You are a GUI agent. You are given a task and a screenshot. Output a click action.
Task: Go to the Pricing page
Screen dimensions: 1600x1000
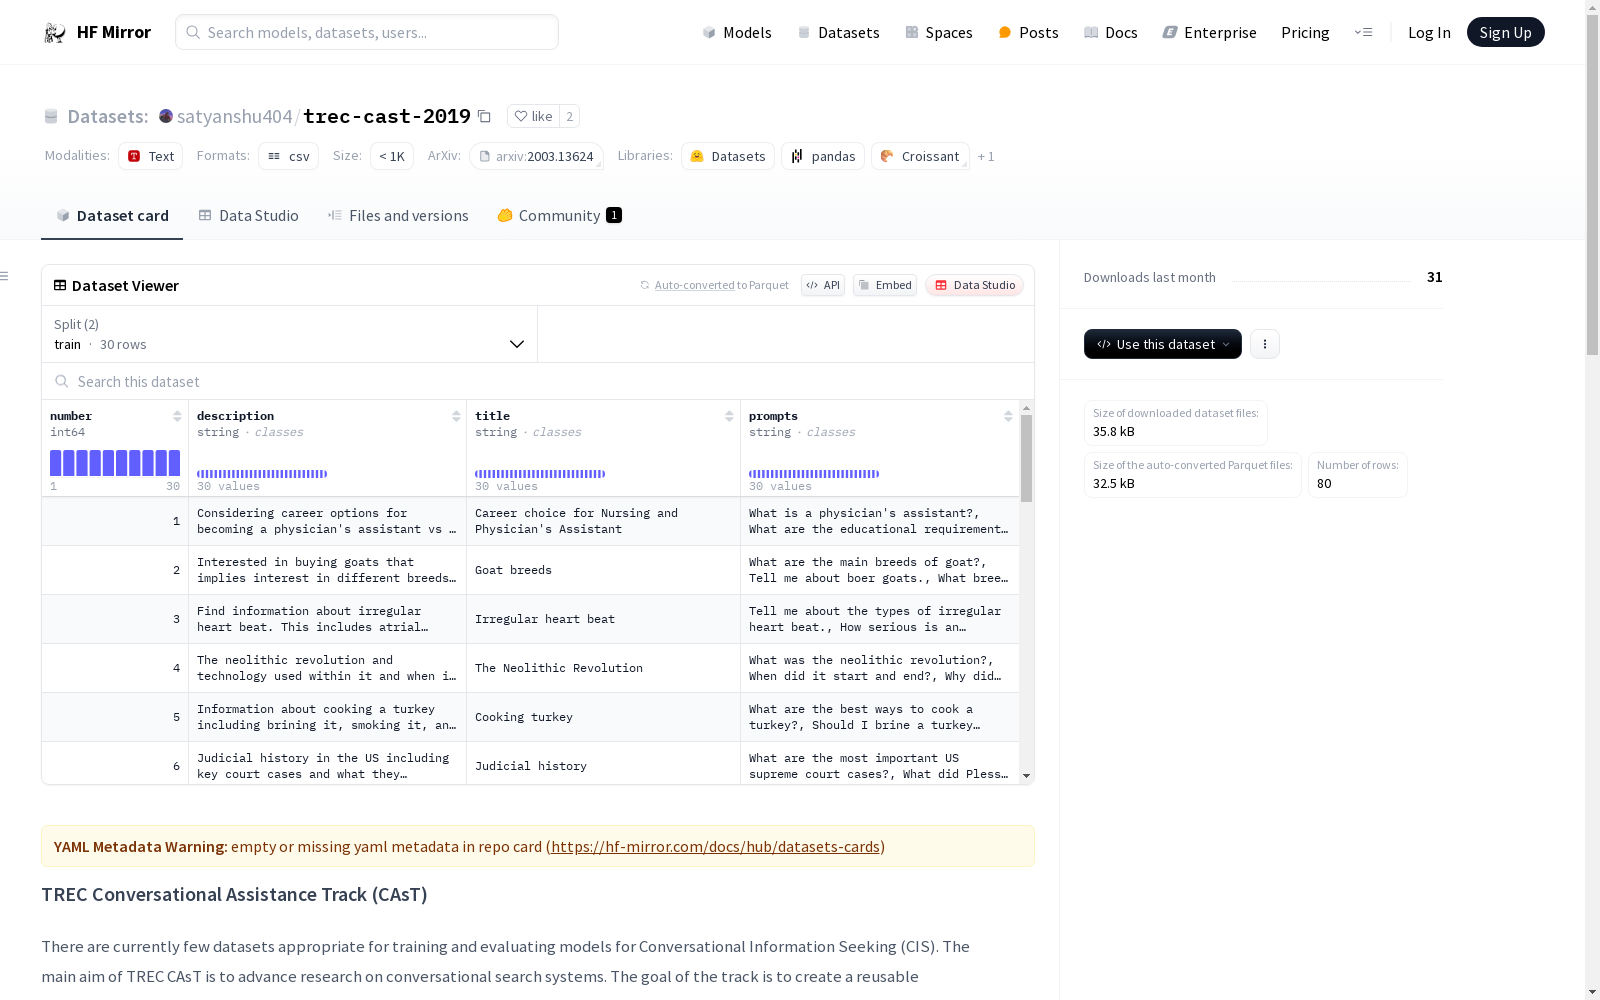[x=1305, y=33]
